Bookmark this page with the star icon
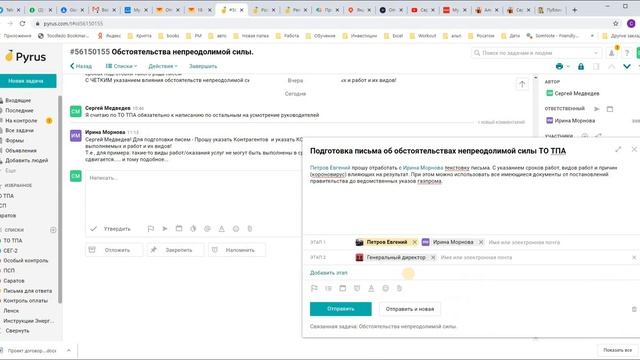Viewport: 640px width, 360px height. point(616,24)
